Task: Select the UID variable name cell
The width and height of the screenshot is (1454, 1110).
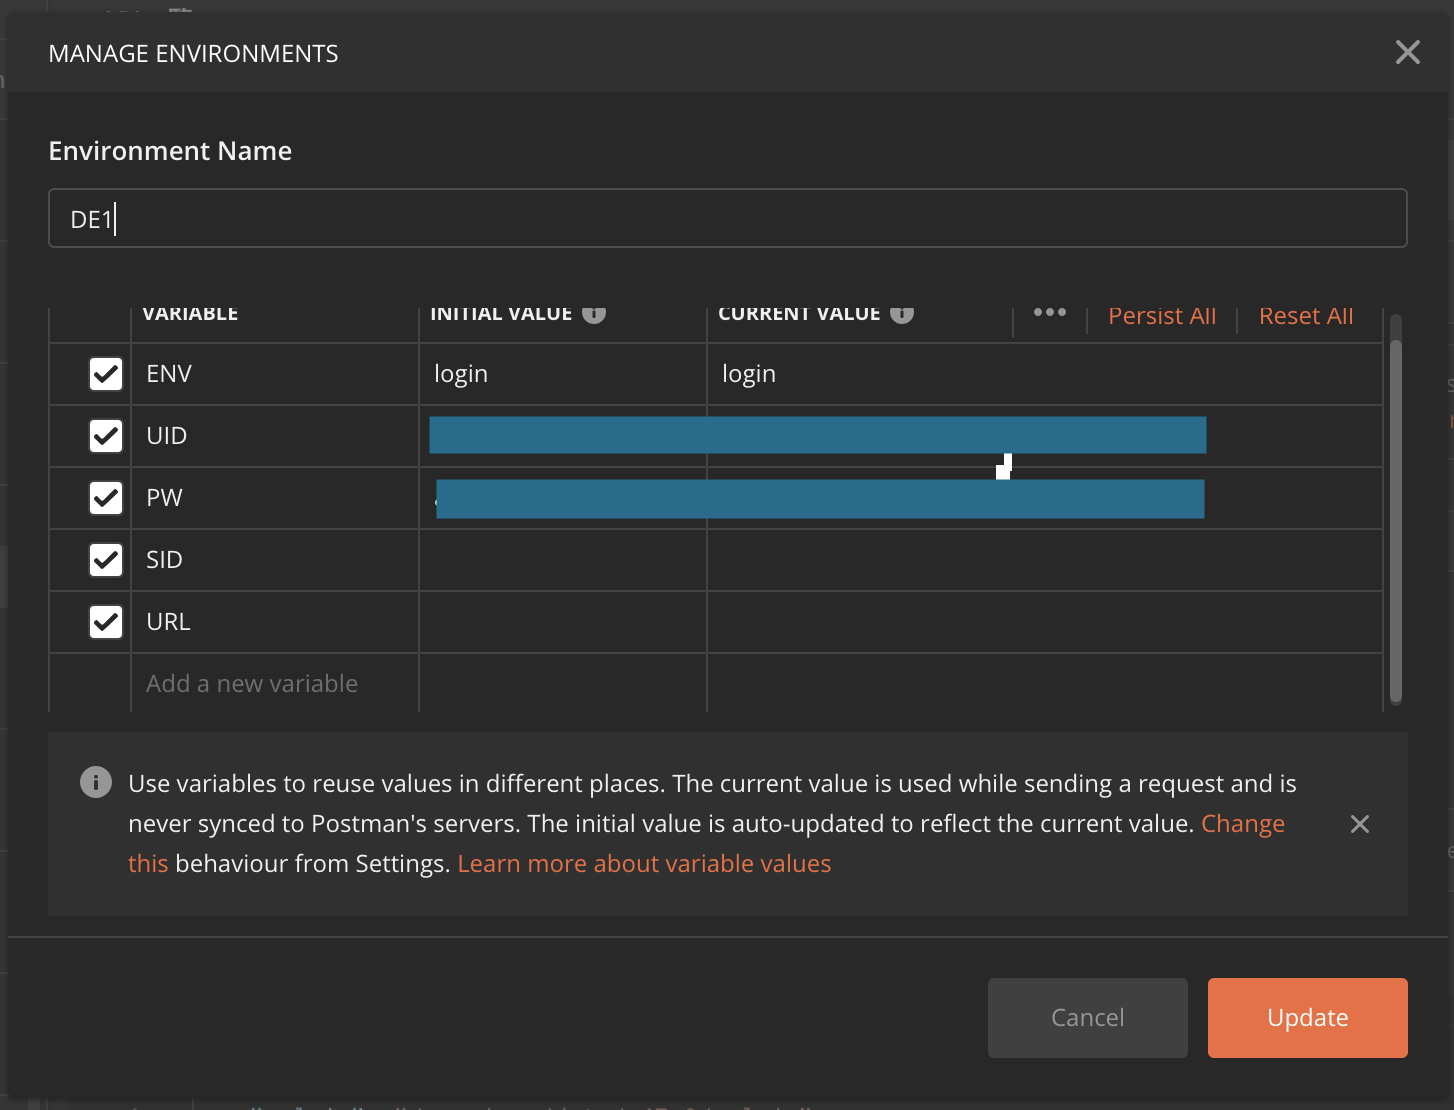Action: pos(275,436)
